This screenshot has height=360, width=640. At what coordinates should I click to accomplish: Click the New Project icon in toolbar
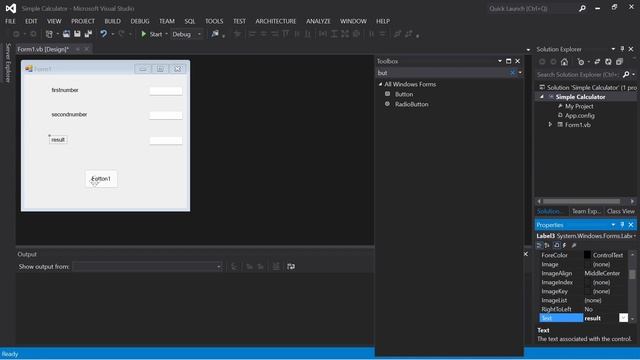pos(49,34)
